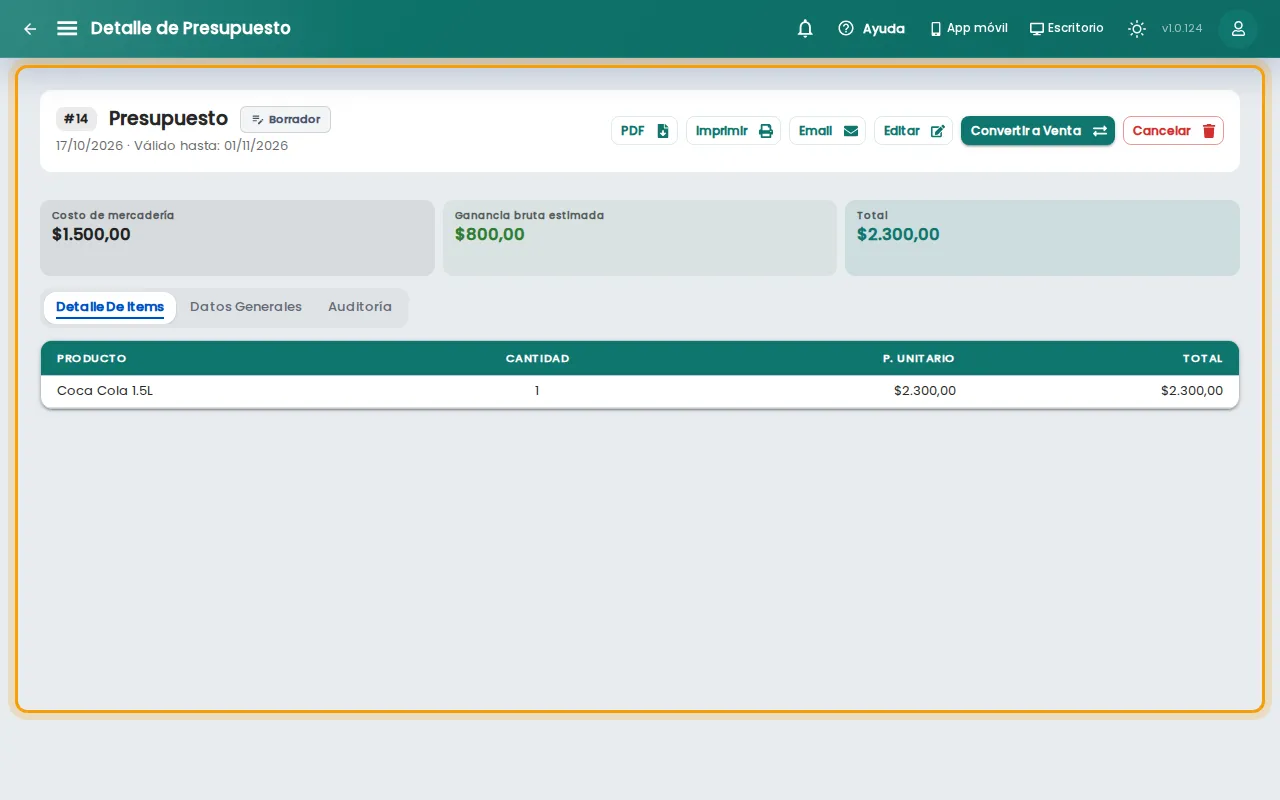Toggle the light/dark theme sun icon

(x=1137, y=29)
